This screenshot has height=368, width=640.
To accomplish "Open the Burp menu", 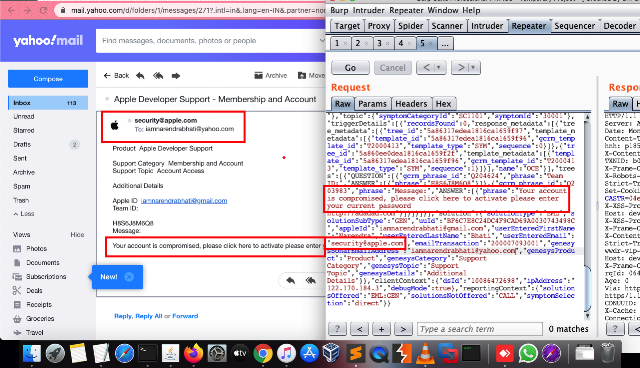I will (339, 10).
